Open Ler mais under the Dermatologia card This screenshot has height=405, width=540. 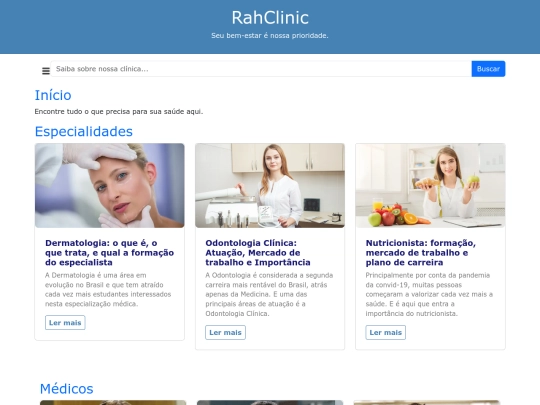tap(65, 323)
